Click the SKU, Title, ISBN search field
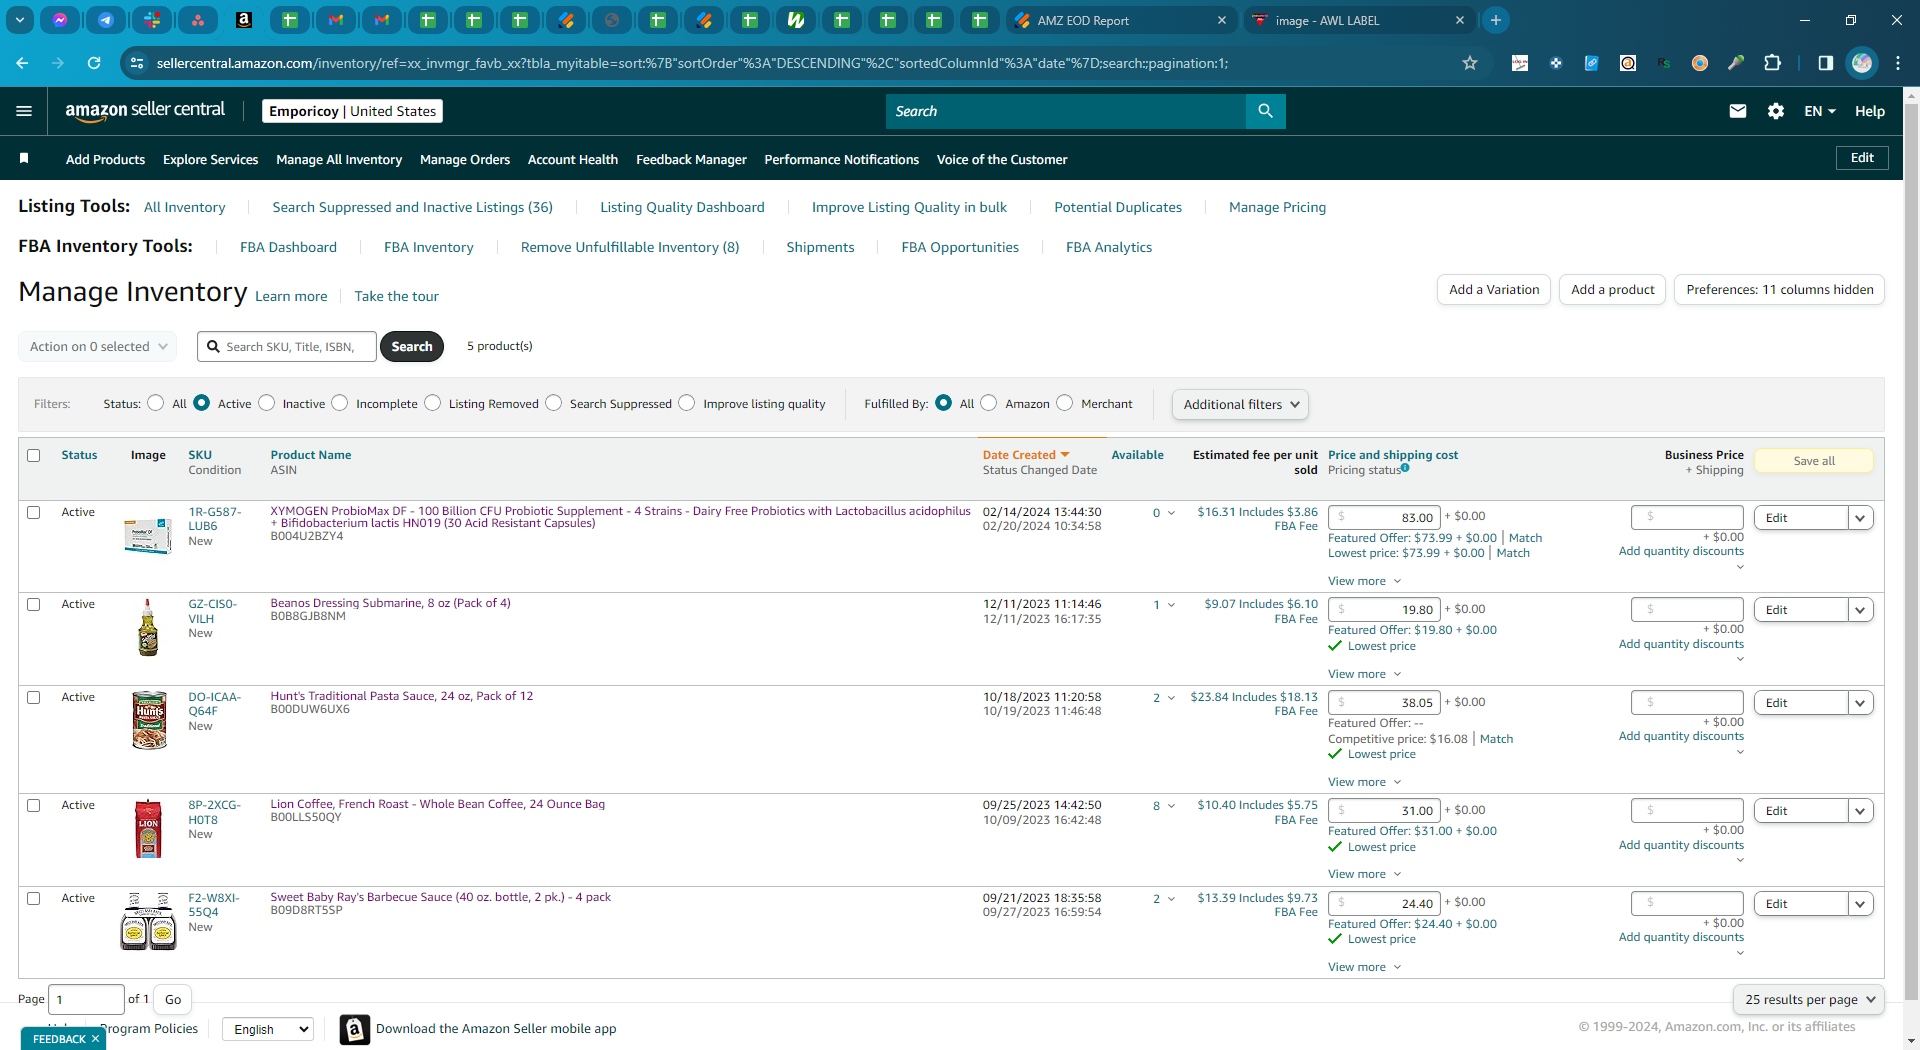1920x1050 pixels. pos(288,347)
